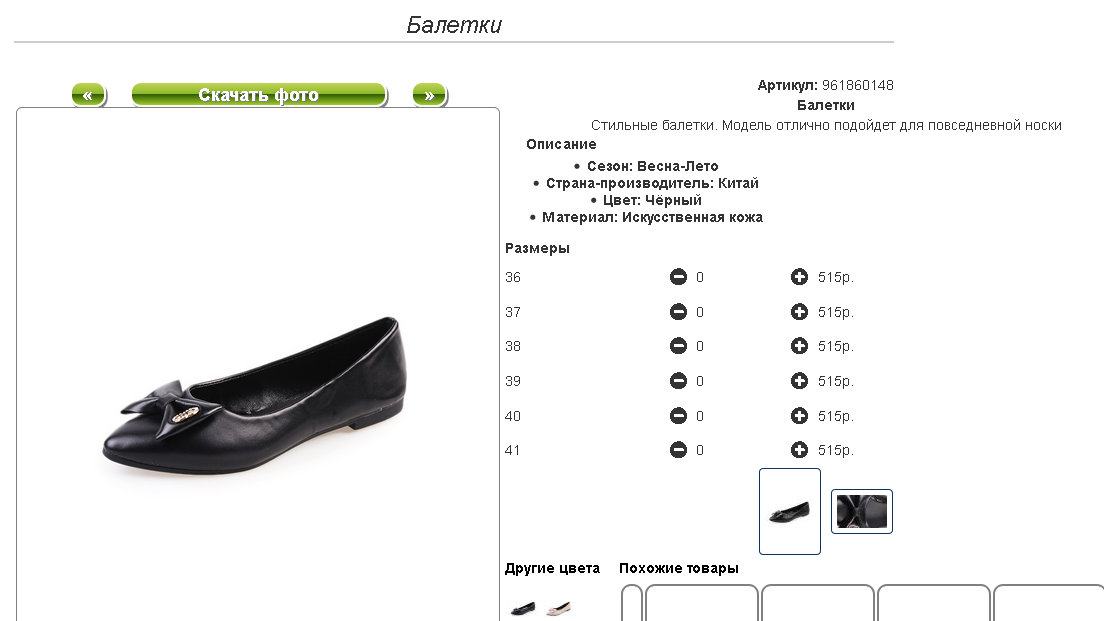Select the second close-up thumbnail
The image size is (1104, 621).
point(861,511)
